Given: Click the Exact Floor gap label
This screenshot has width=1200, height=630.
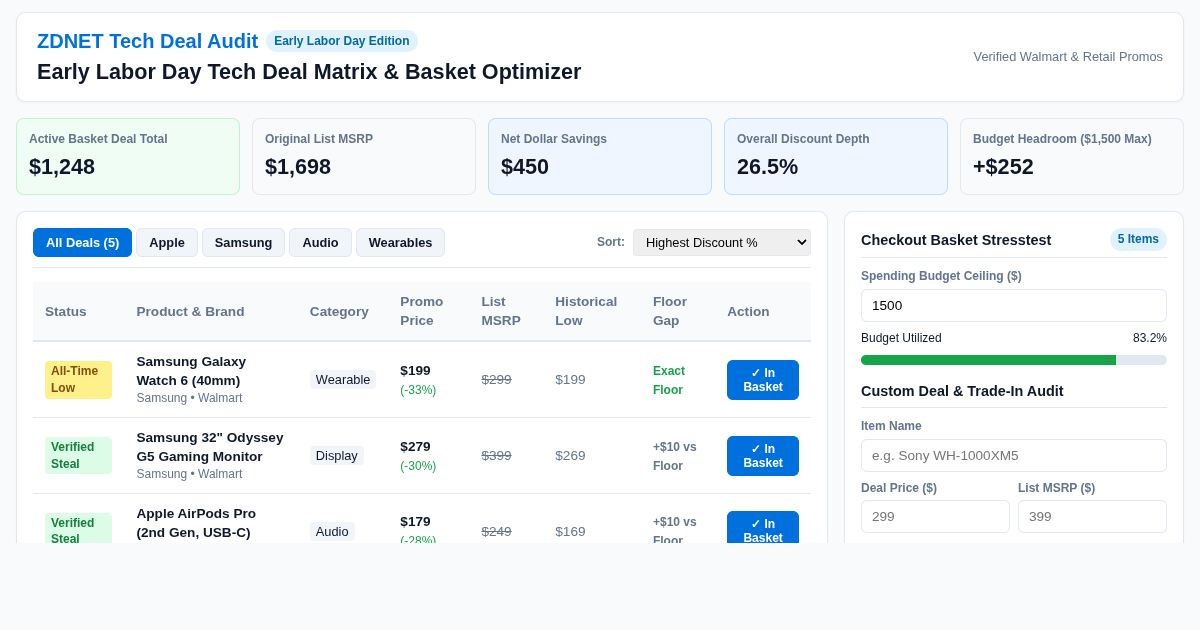Looking at the screenshot, I should click(x=669, y=380).
